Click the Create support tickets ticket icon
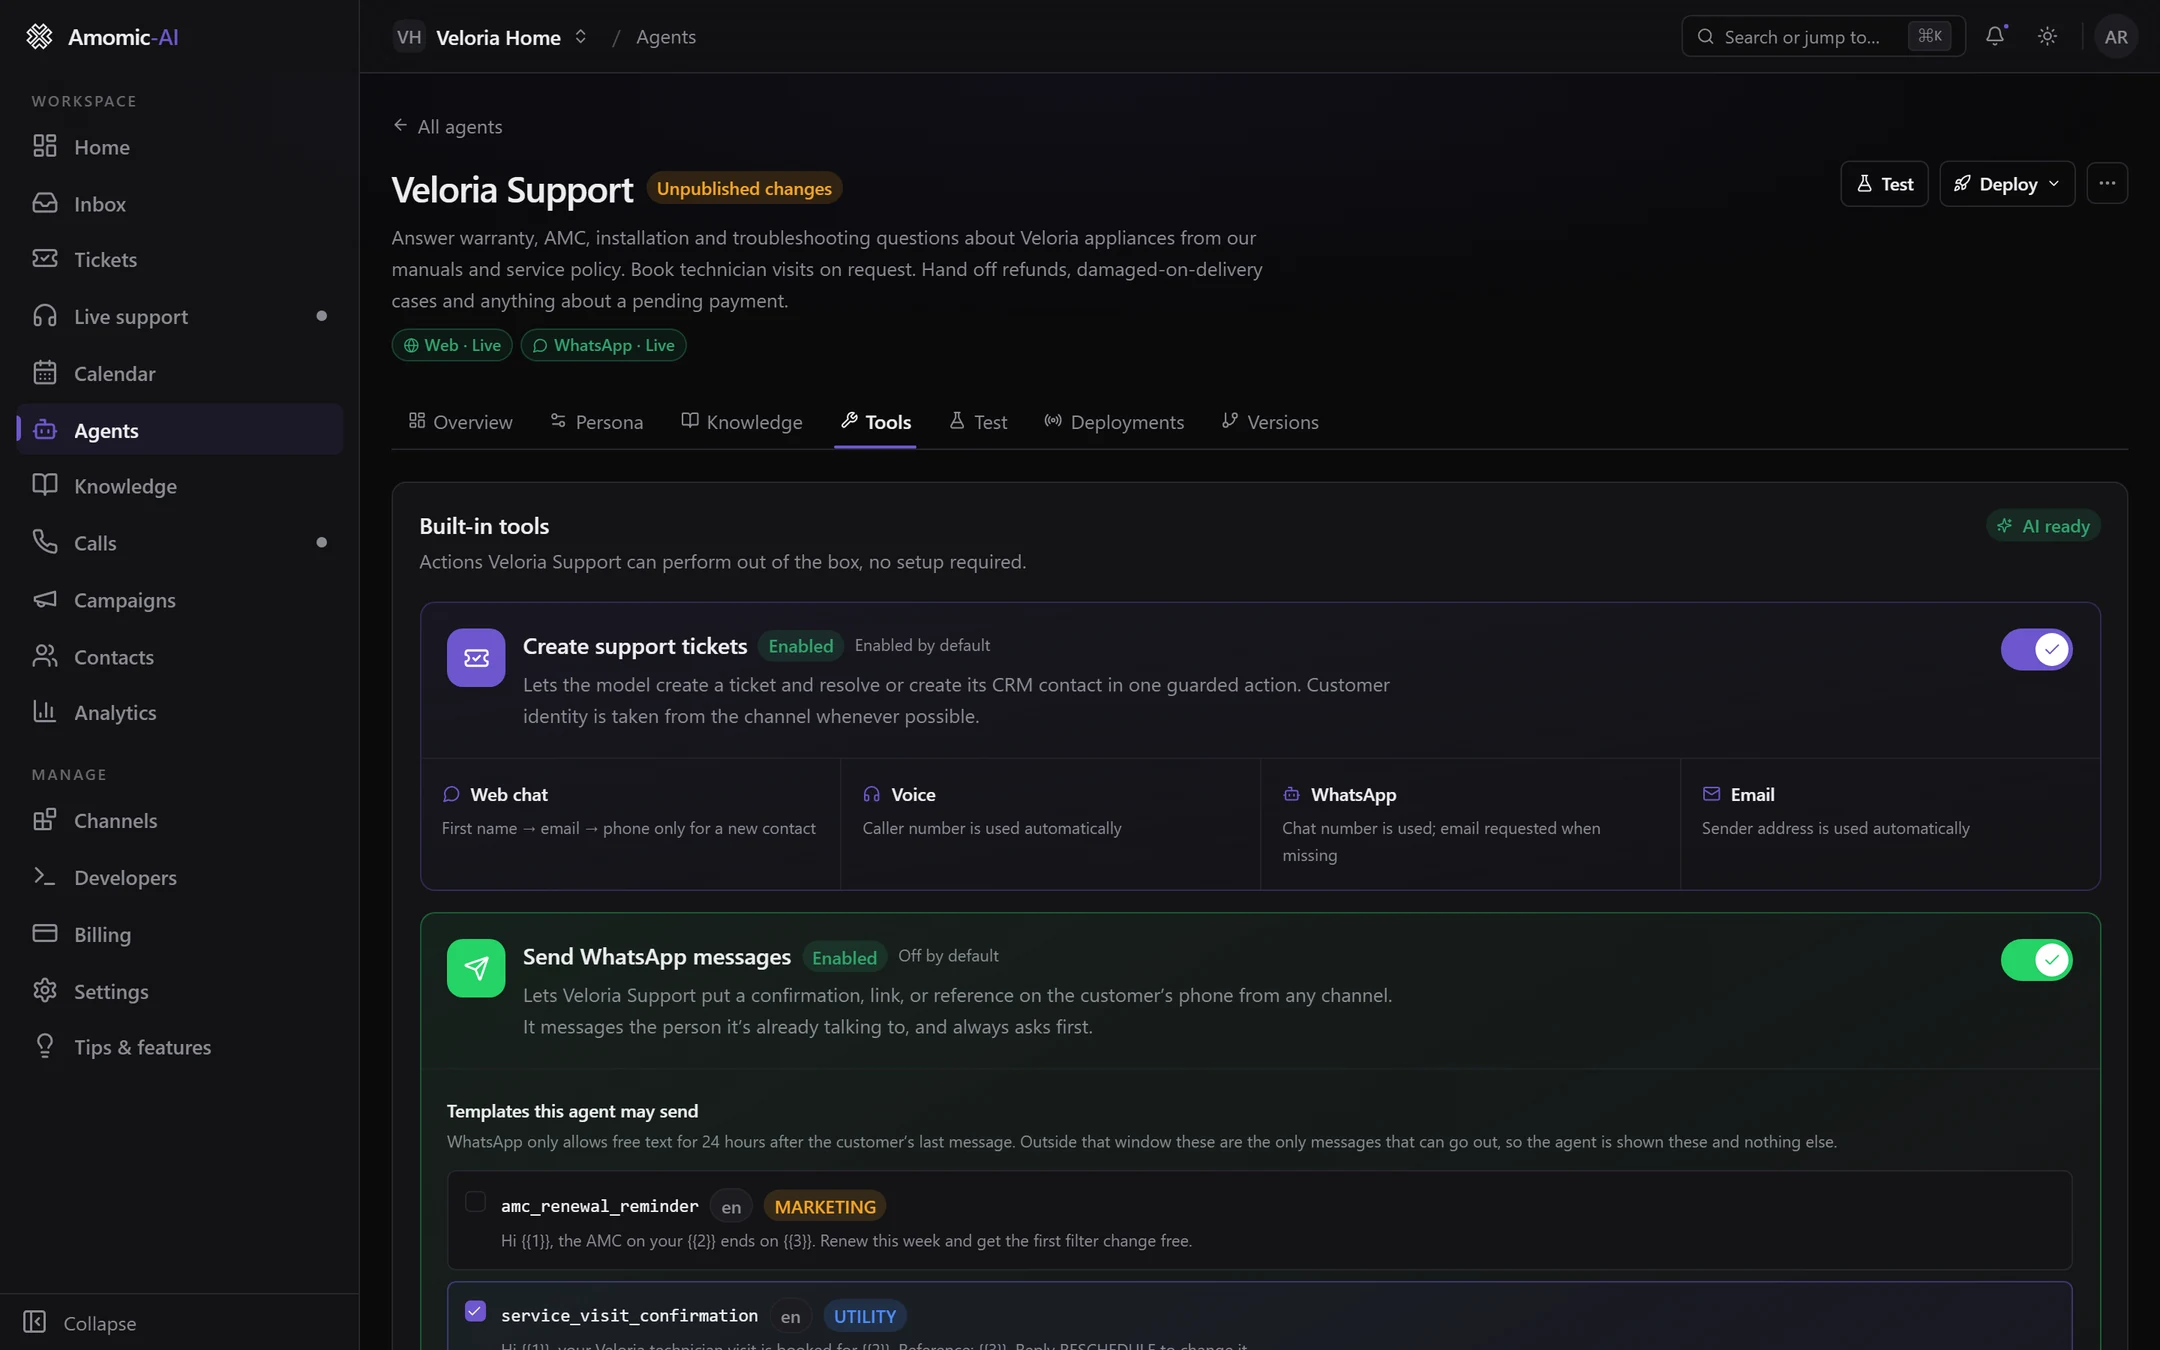The width and height of the screenshot is (2160, 1350). click(476, 657)
